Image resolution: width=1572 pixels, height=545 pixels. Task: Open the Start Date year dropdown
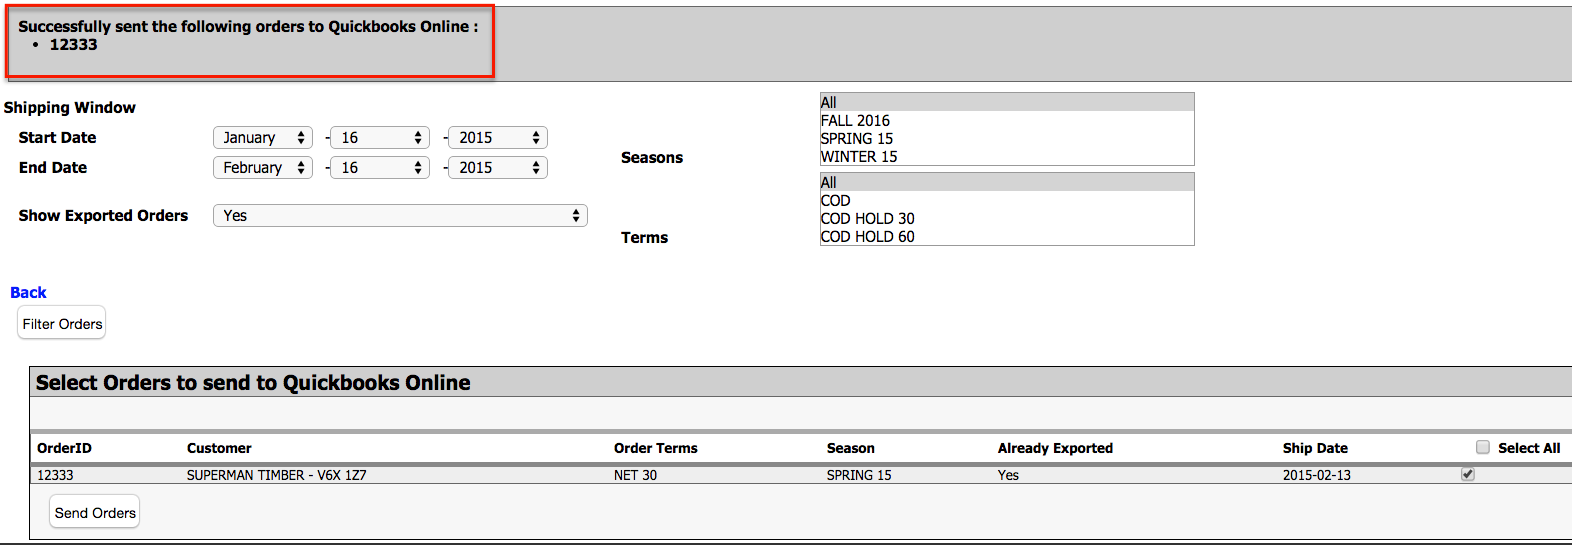tap(498, 138)
